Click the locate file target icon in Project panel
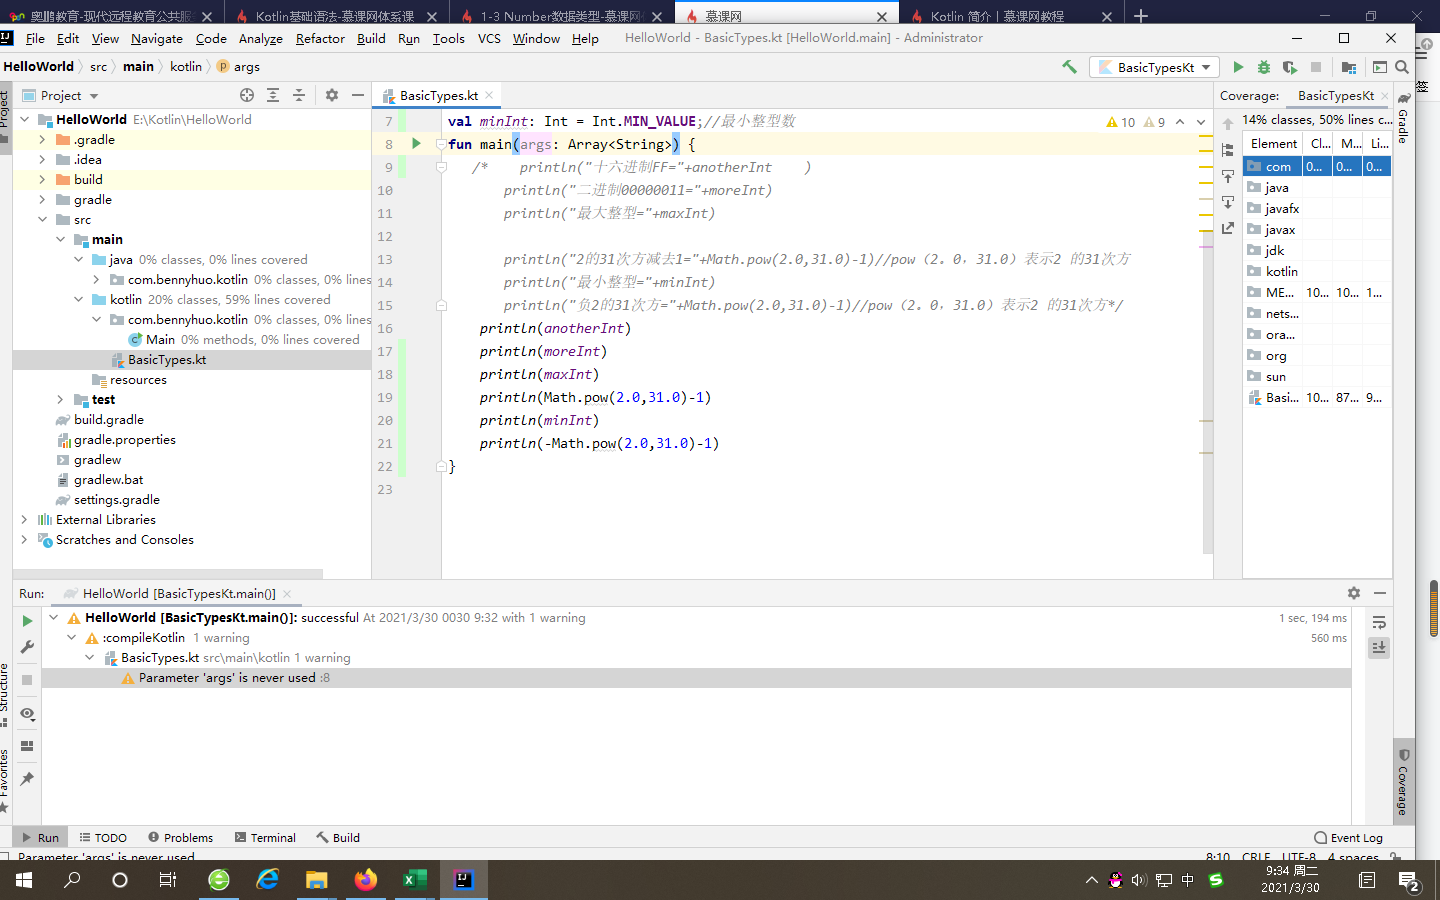This screenshot has height=900, width=1440. tap(247, 95)
